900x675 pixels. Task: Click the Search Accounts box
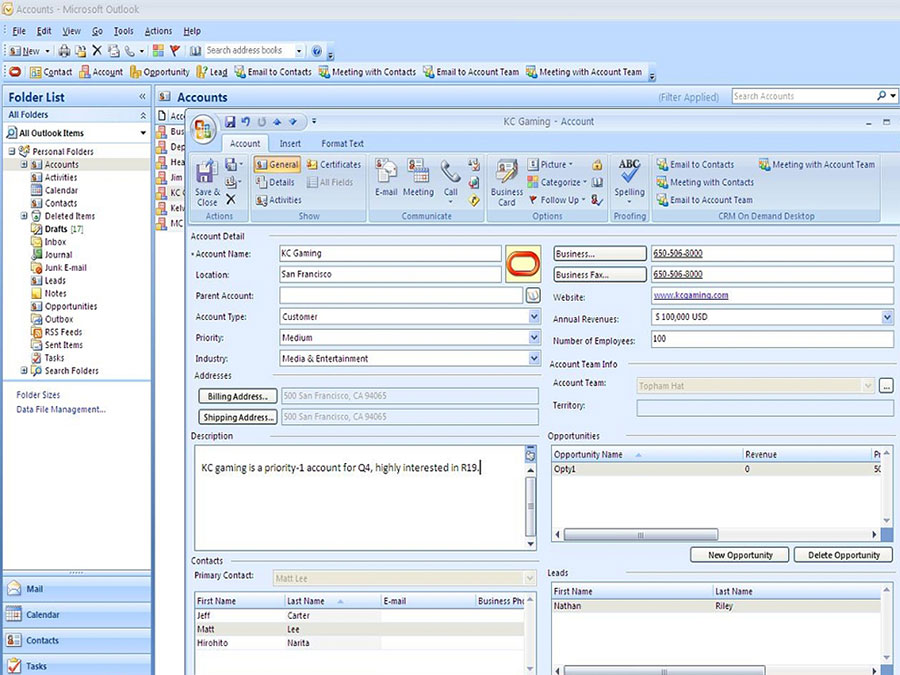click(x=804, y=96)
